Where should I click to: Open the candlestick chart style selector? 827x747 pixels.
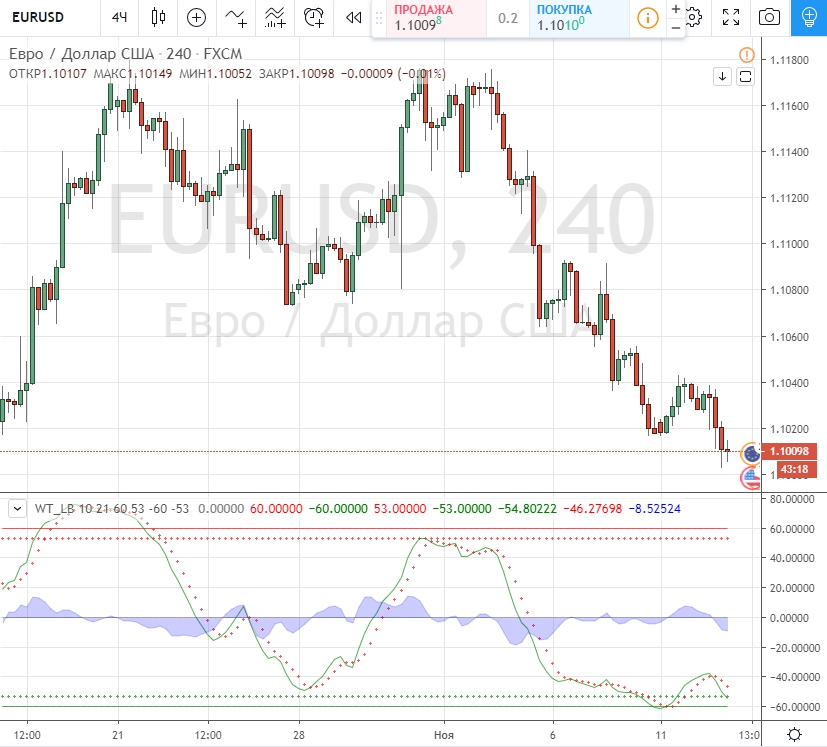coord(157,17)
